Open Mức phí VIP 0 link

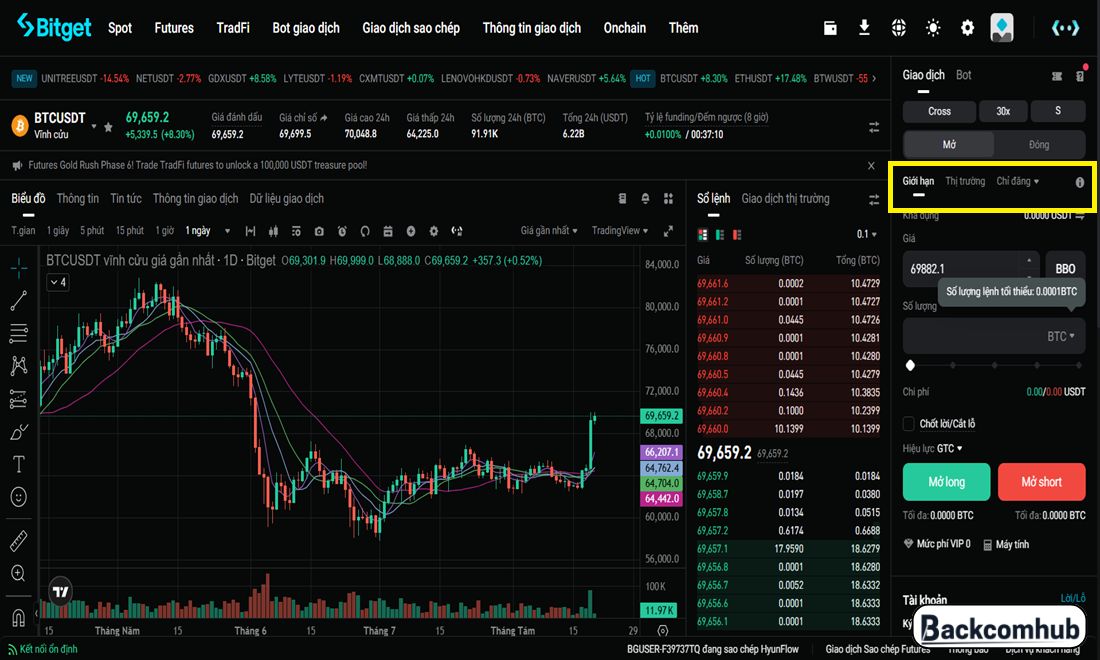[937, 544]
